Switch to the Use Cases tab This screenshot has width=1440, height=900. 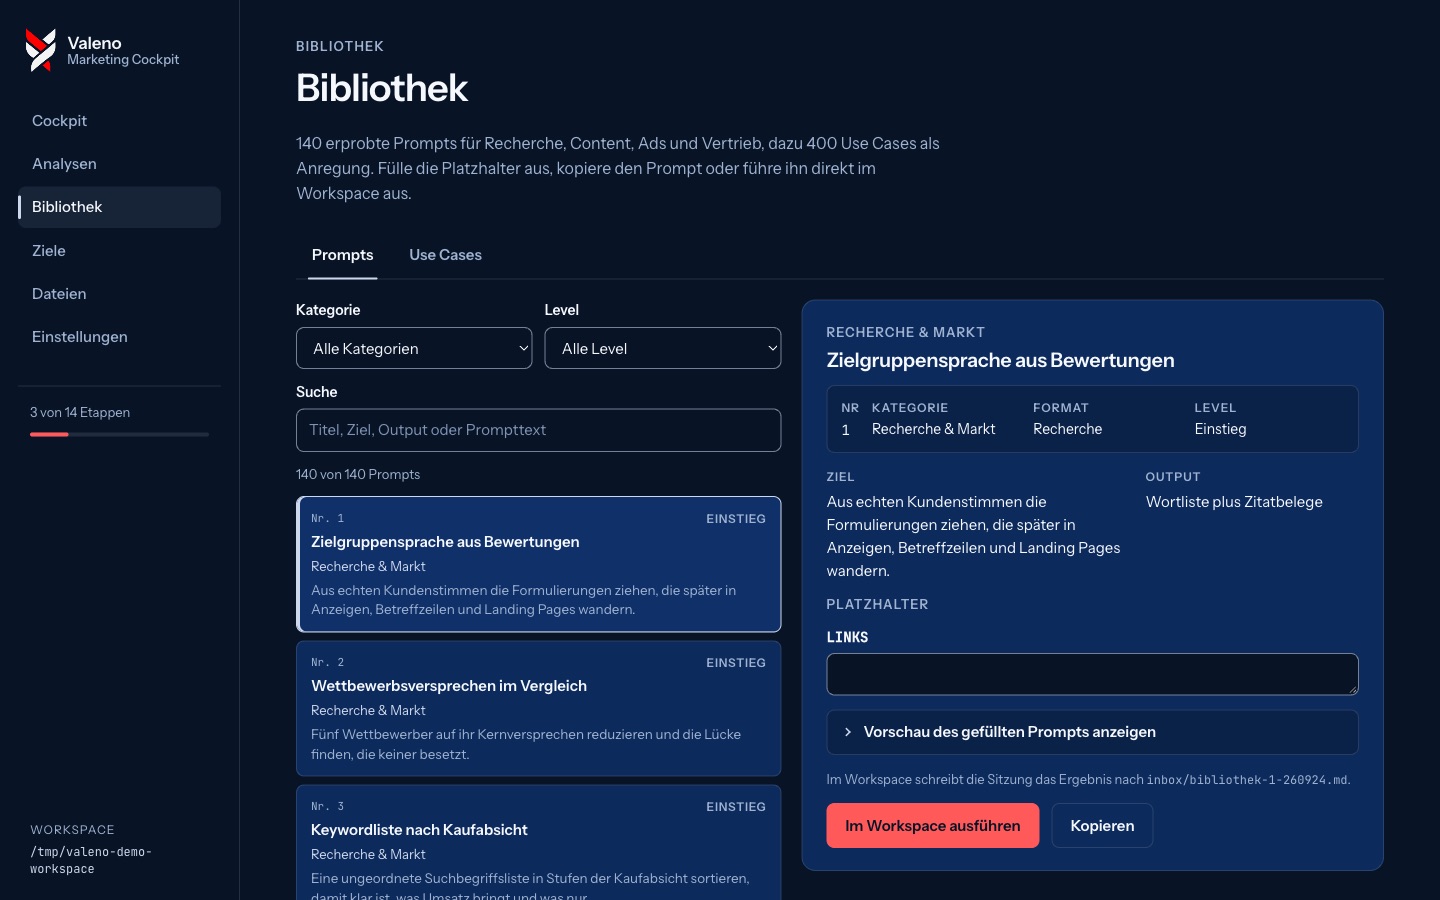[445, 255]
